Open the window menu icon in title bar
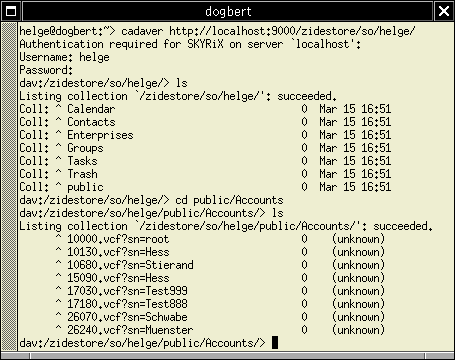455x360 pixels. [x=11, y=11]
